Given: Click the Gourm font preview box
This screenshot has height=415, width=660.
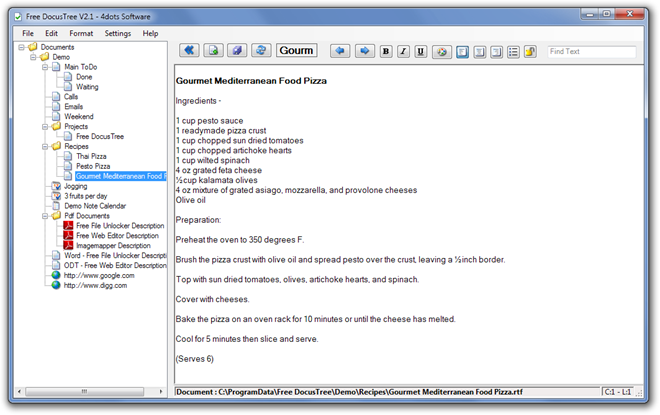Looking at the screenshot, I should pyautogui.click(x=297, y=51).
